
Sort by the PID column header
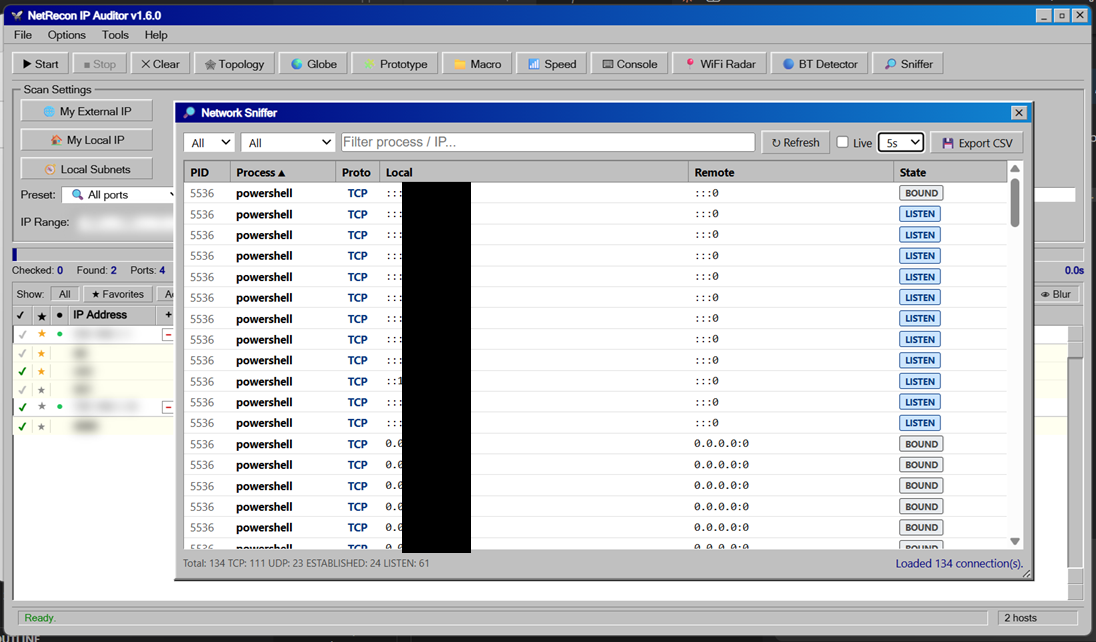(x=207, y=172)
